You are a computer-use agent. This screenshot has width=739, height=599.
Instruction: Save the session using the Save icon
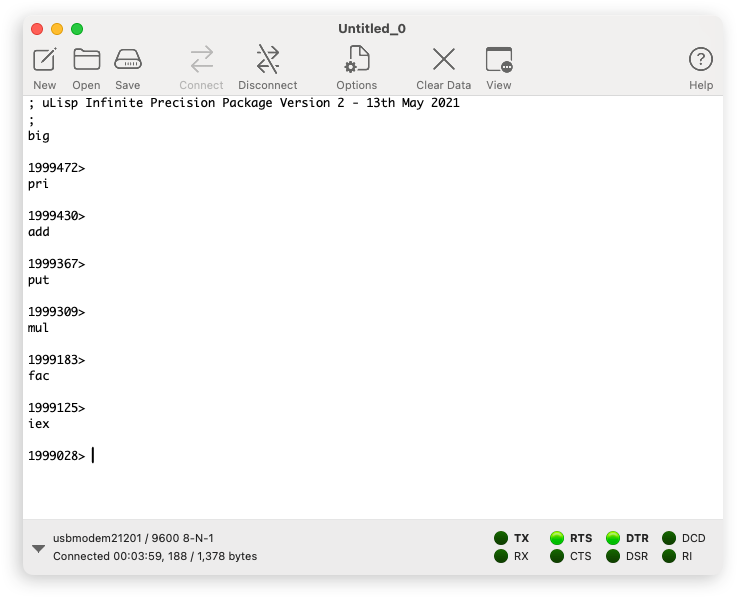(x=128, y=60)
